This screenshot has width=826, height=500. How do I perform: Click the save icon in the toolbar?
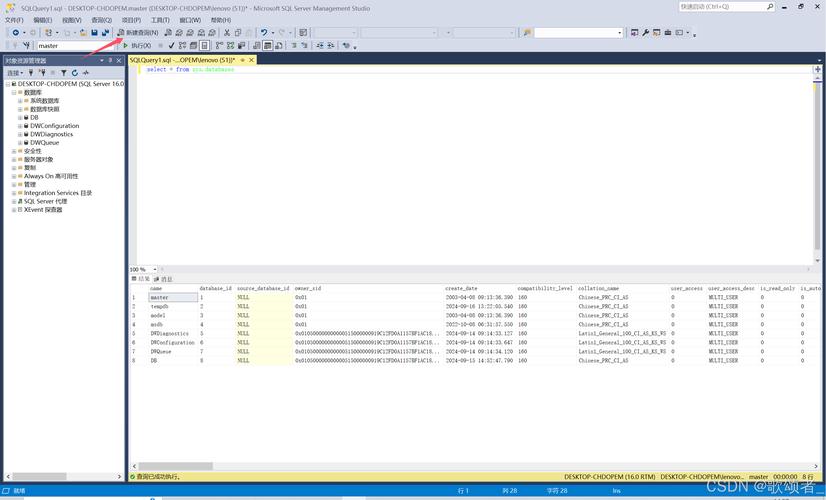pos(94,33)
